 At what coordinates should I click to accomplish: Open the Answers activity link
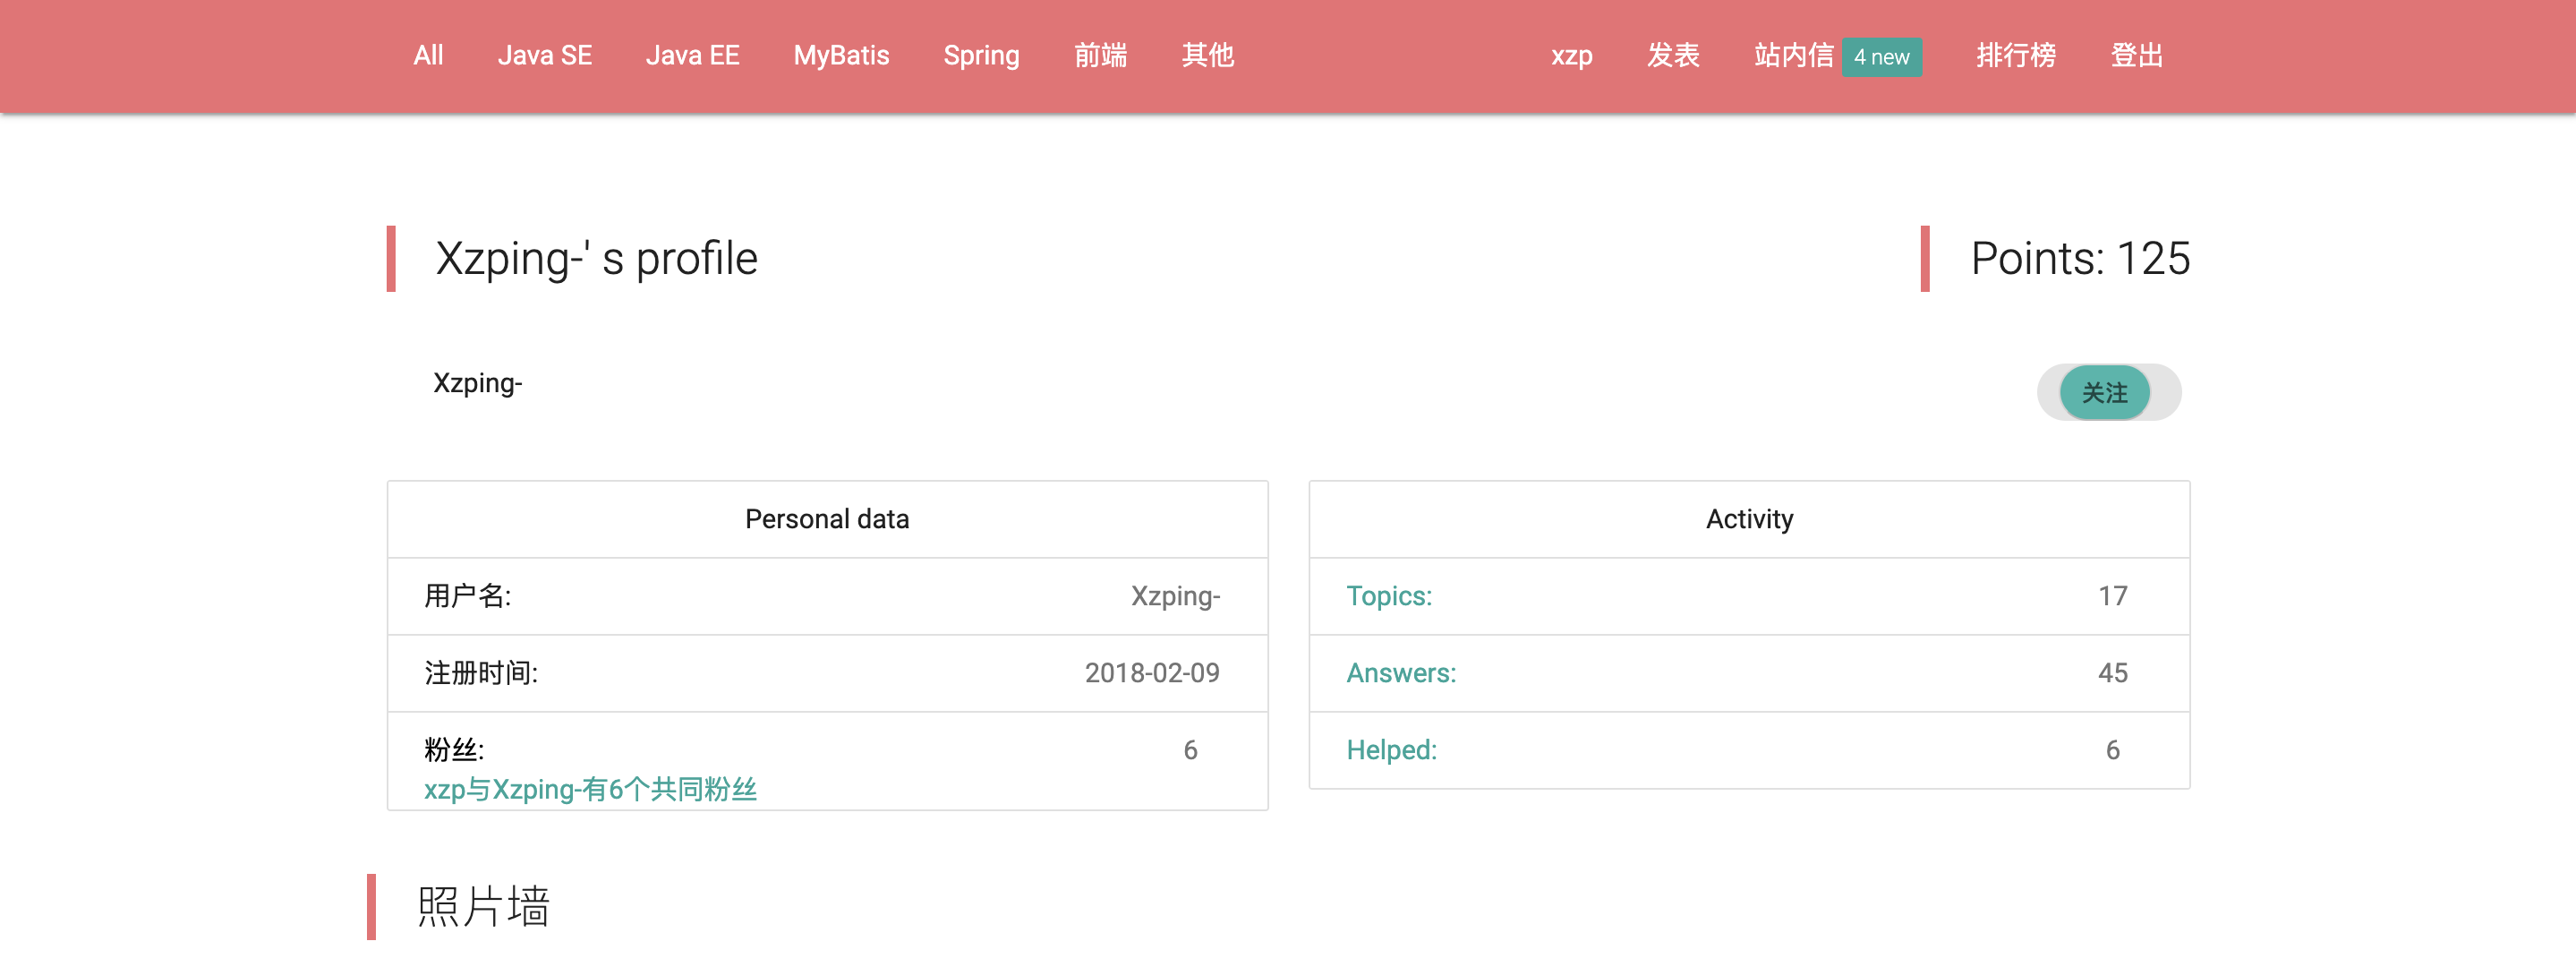pos(1401,673)
